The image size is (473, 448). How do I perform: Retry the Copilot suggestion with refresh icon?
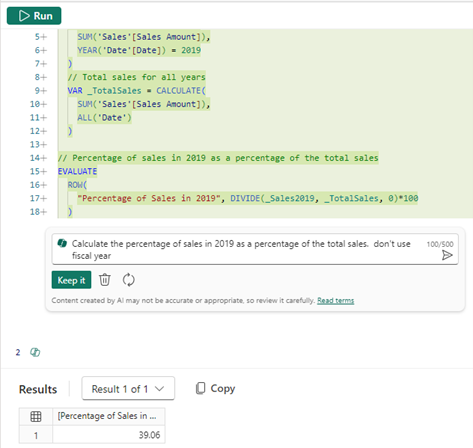128,280
